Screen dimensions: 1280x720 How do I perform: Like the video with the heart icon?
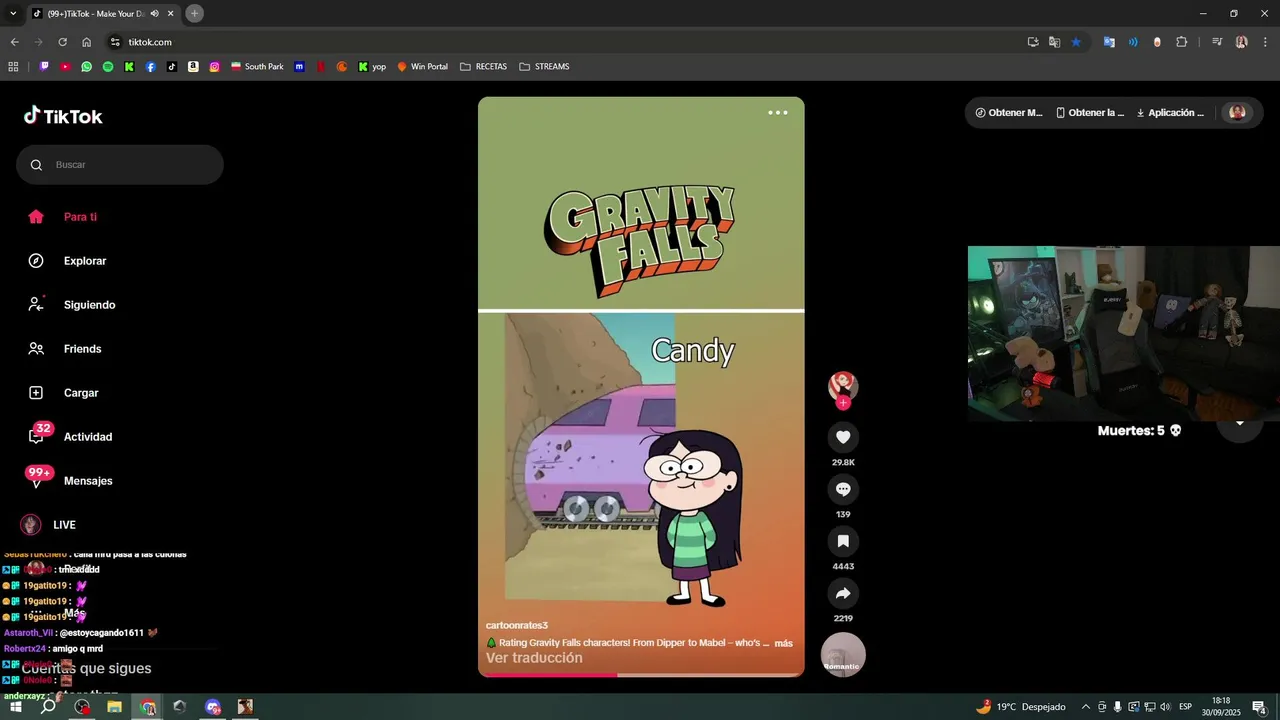coord(843,437)
